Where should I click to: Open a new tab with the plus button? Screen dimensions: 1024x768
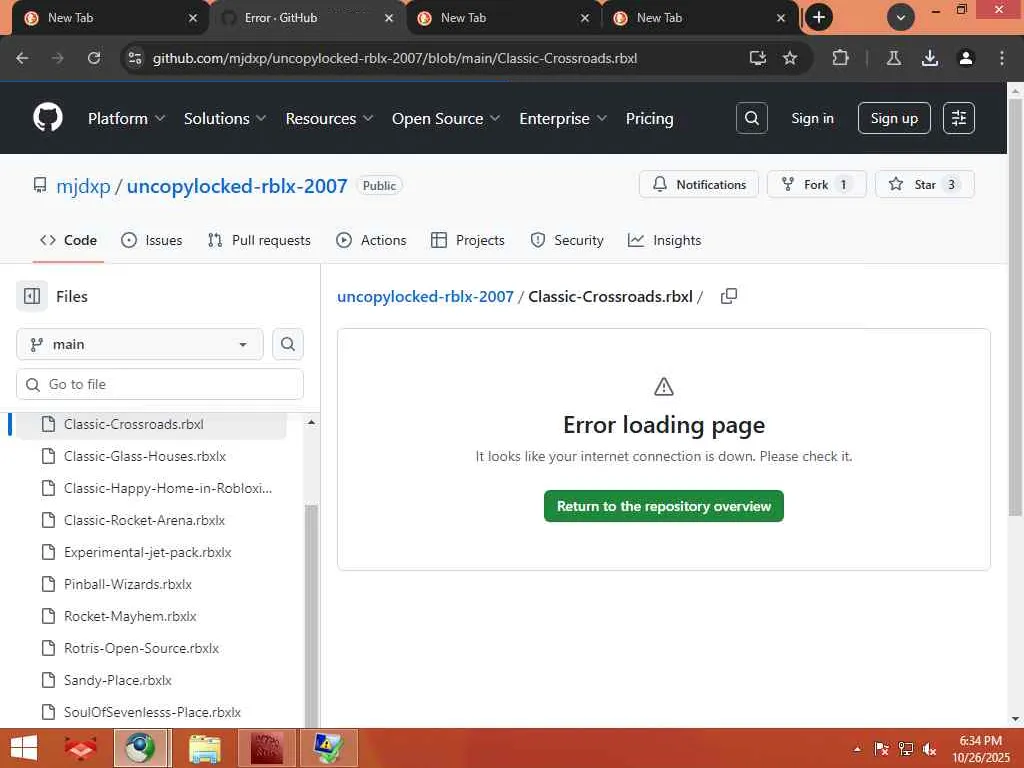pos(819,18)
